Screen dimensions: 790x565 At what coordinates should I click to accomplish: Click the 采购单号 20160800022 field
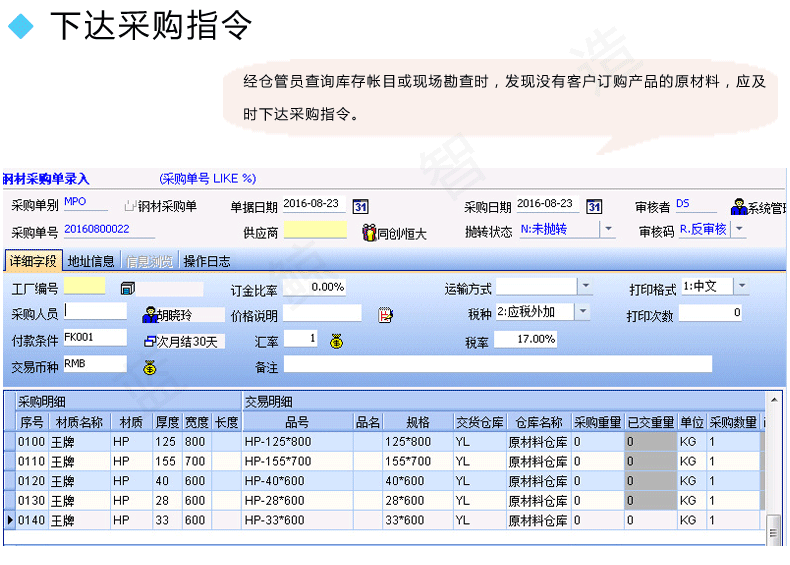click(x=109, y=230)
